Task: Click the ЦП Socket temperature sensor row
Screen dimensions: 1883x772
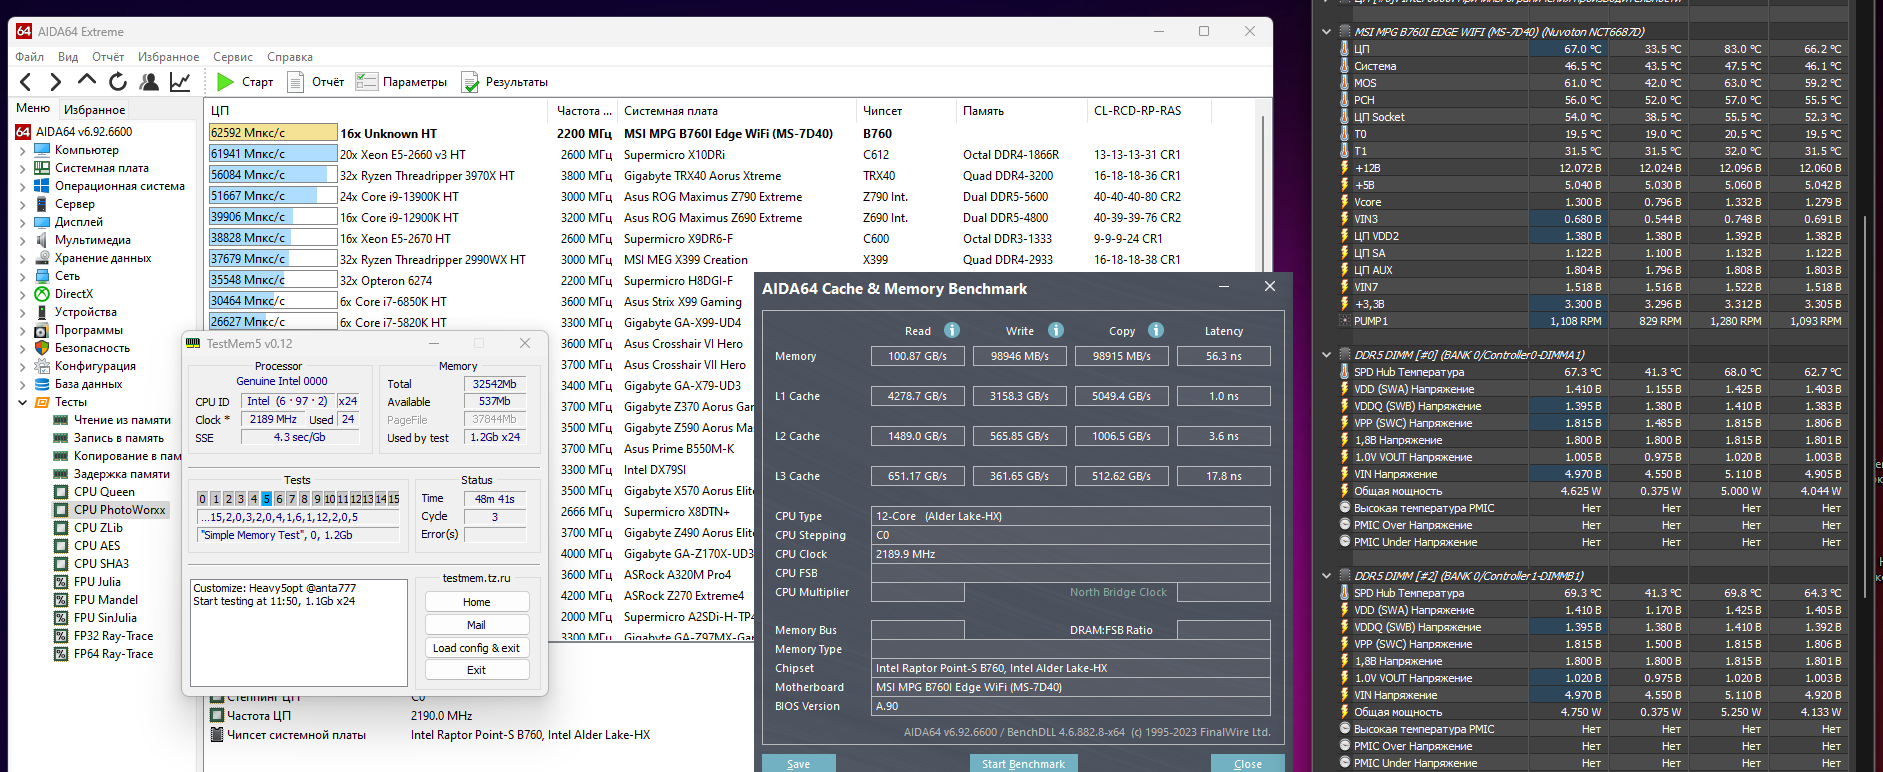Action: coord(1594,117)
